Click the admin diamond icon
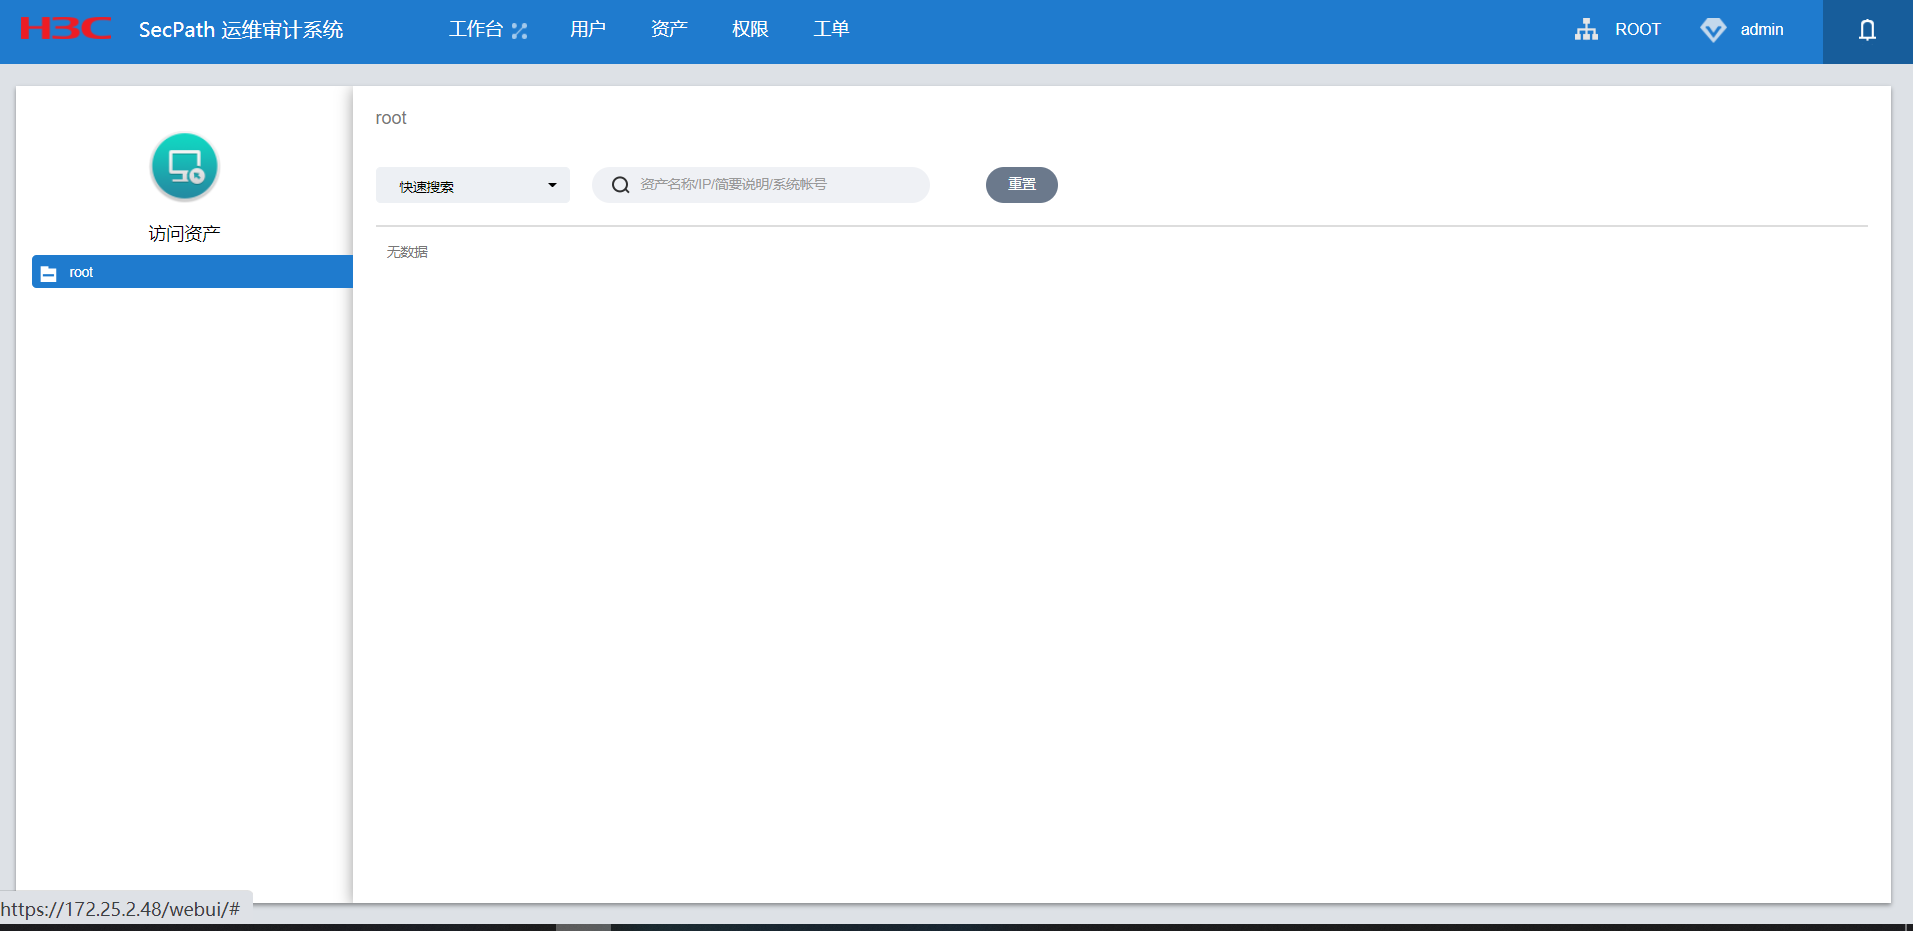The image size is (1913, 931). click(x=1713, y=30)
